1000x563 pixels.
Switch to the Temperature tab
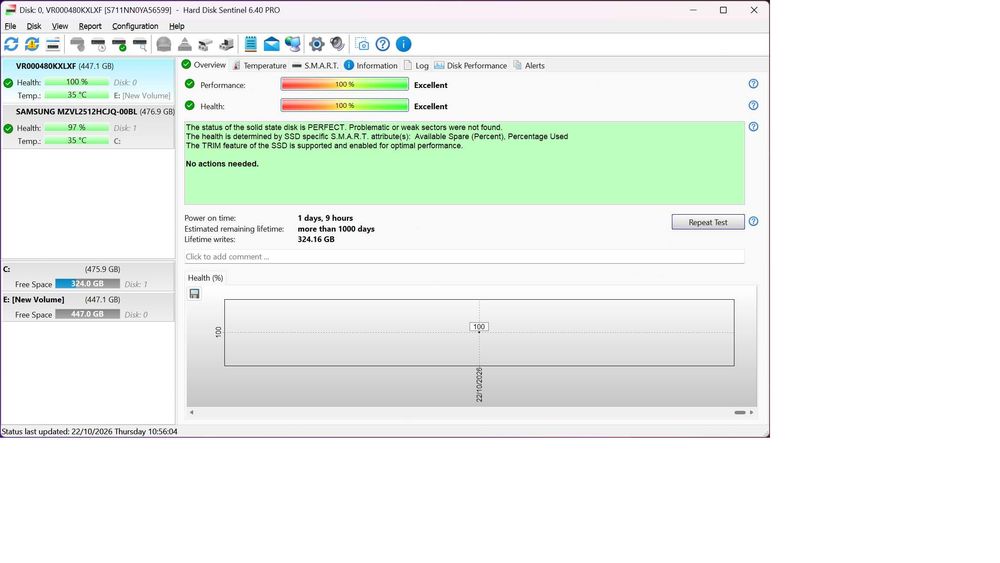[259, 66]
